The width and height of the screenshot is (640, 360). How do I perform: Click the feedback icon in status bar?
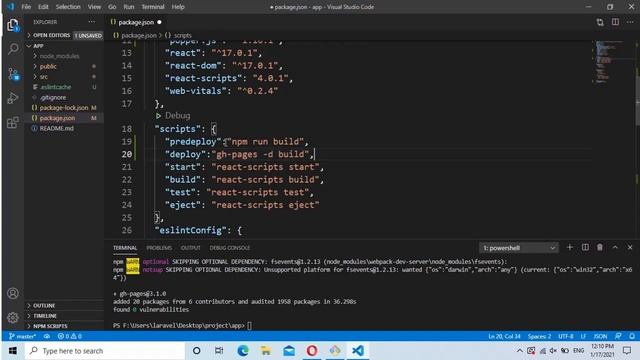(x=618, y=336)
